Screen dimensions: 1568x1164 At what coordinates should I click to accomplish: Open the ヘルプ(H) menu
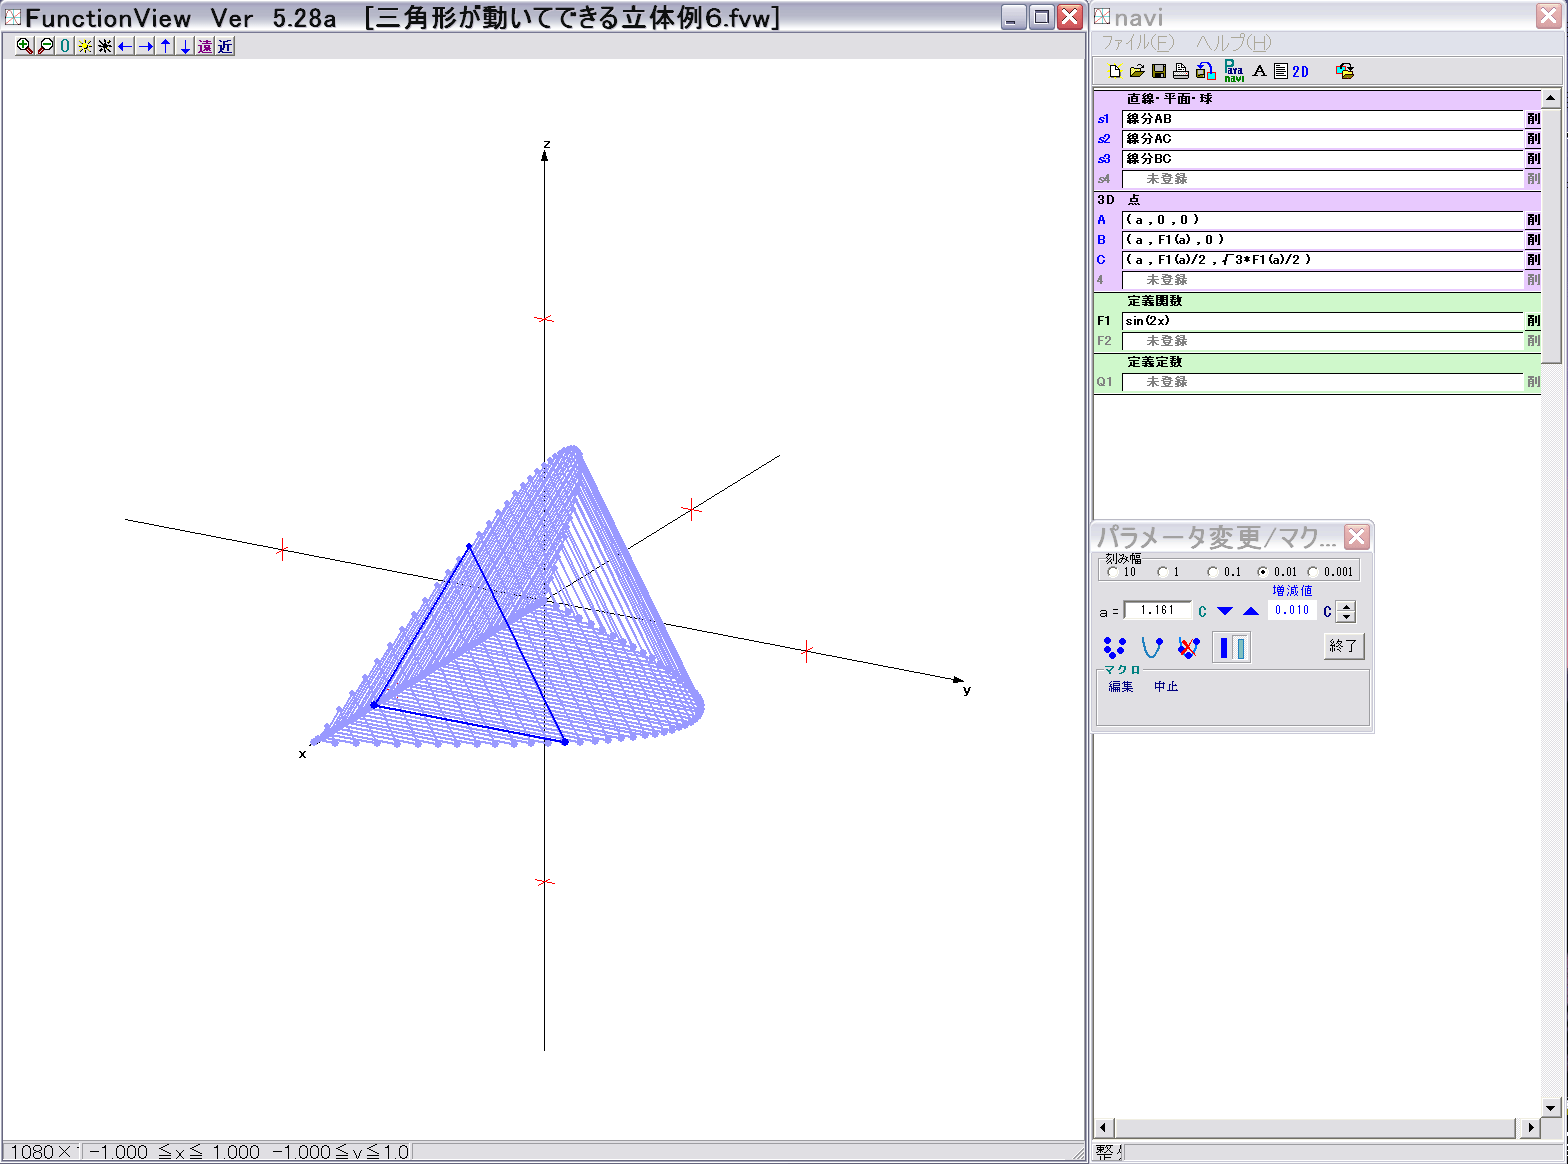(x=1233, y=43)
